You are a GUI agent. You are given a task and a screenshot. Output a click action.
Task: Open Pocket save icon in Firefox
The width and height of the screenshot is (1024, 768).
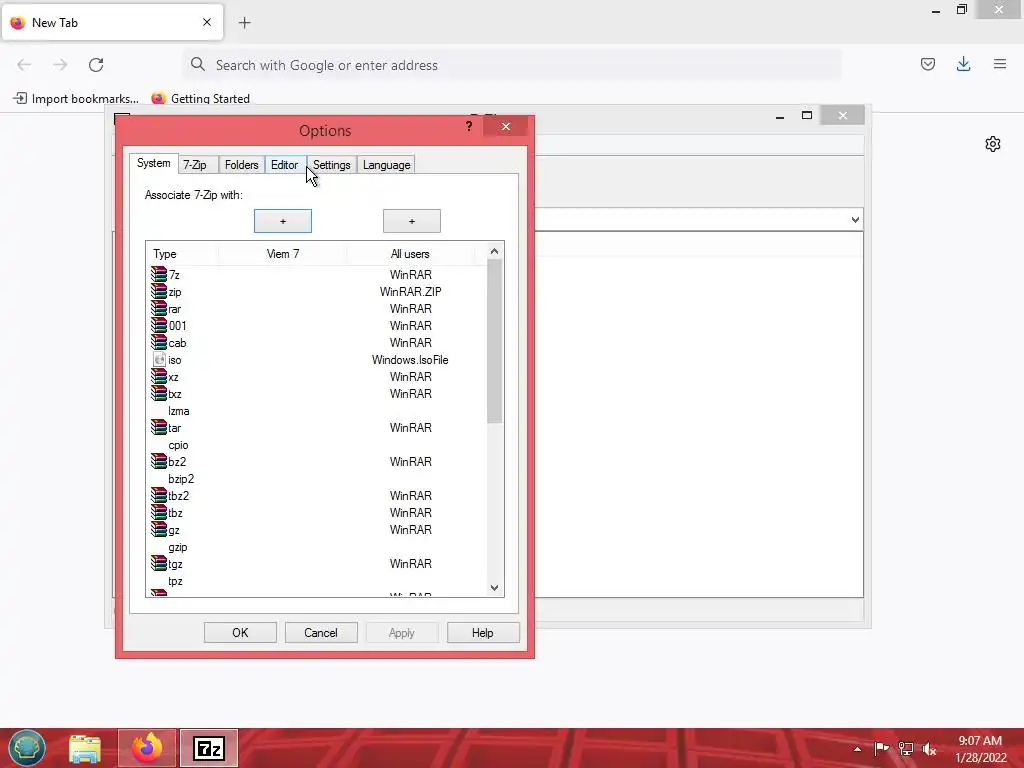pos(928,64)
